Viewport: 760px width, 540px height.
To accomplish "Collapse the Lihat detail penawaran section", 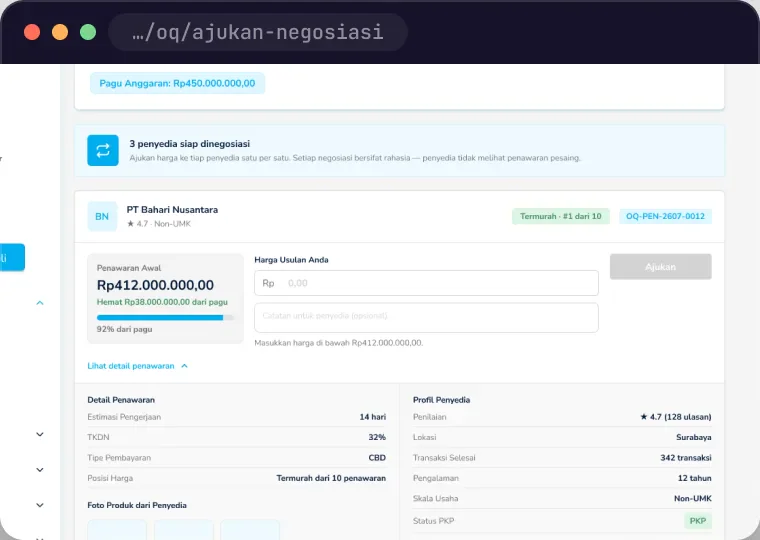I will (137, 366).
